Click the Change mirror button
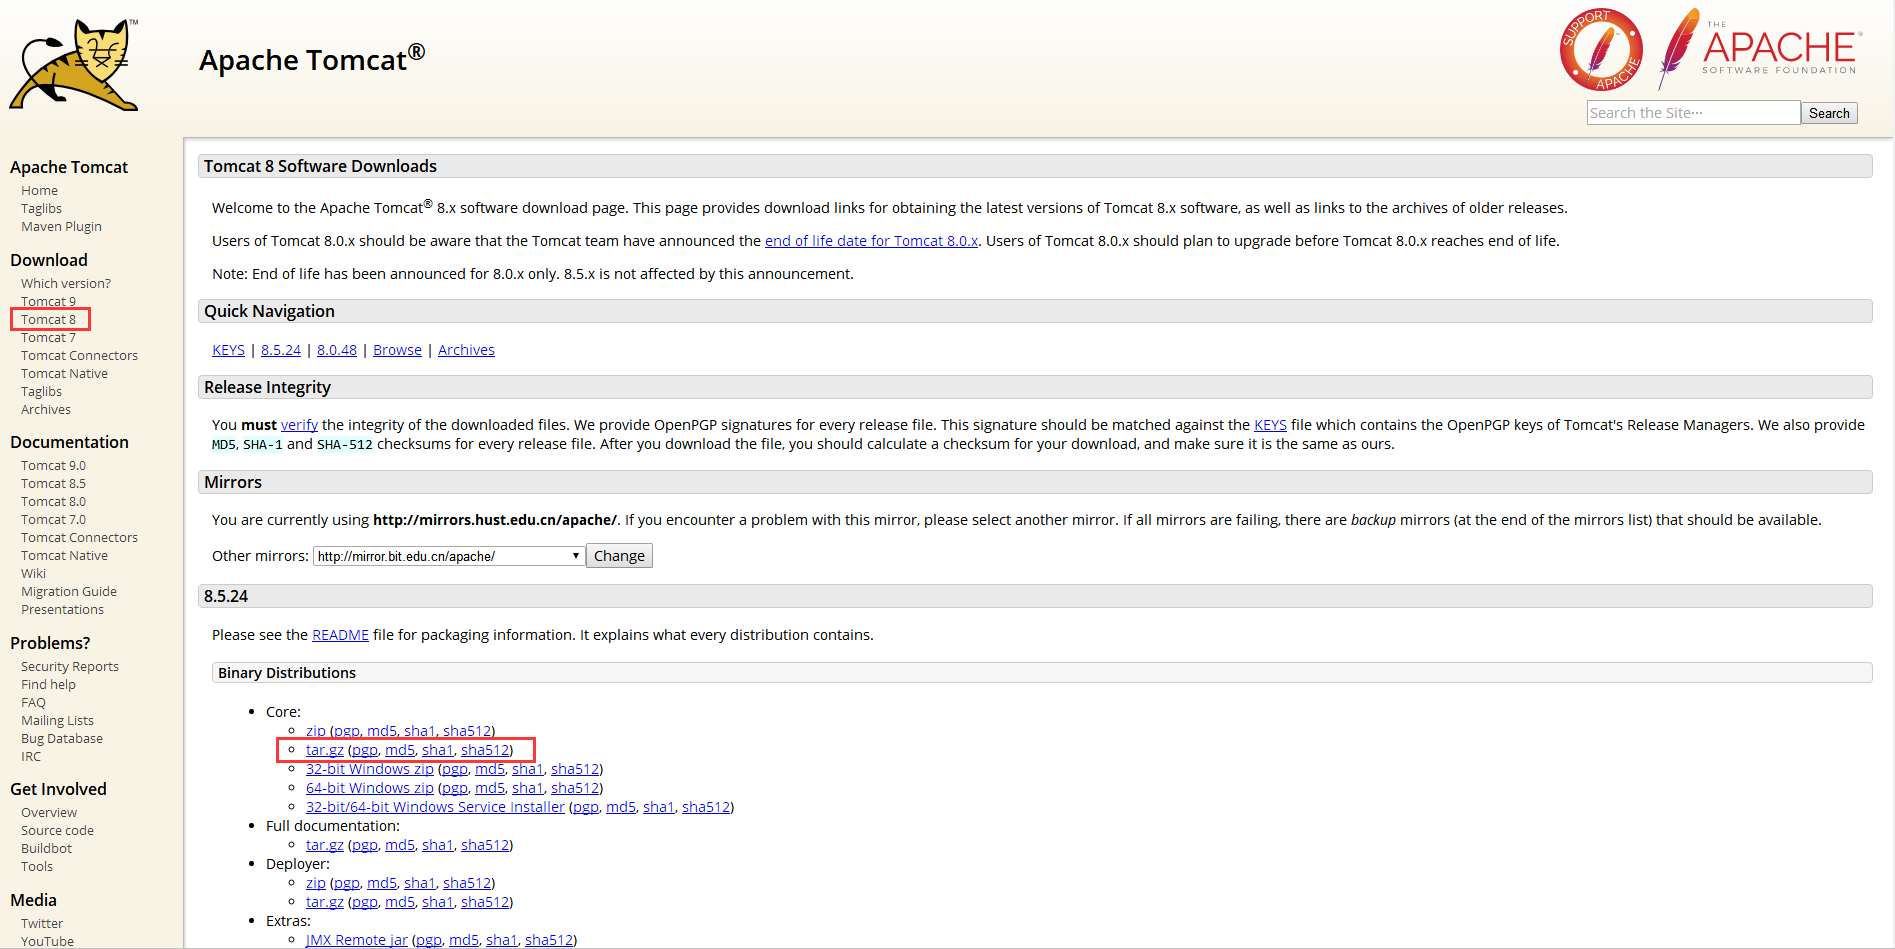 [619, 556]
